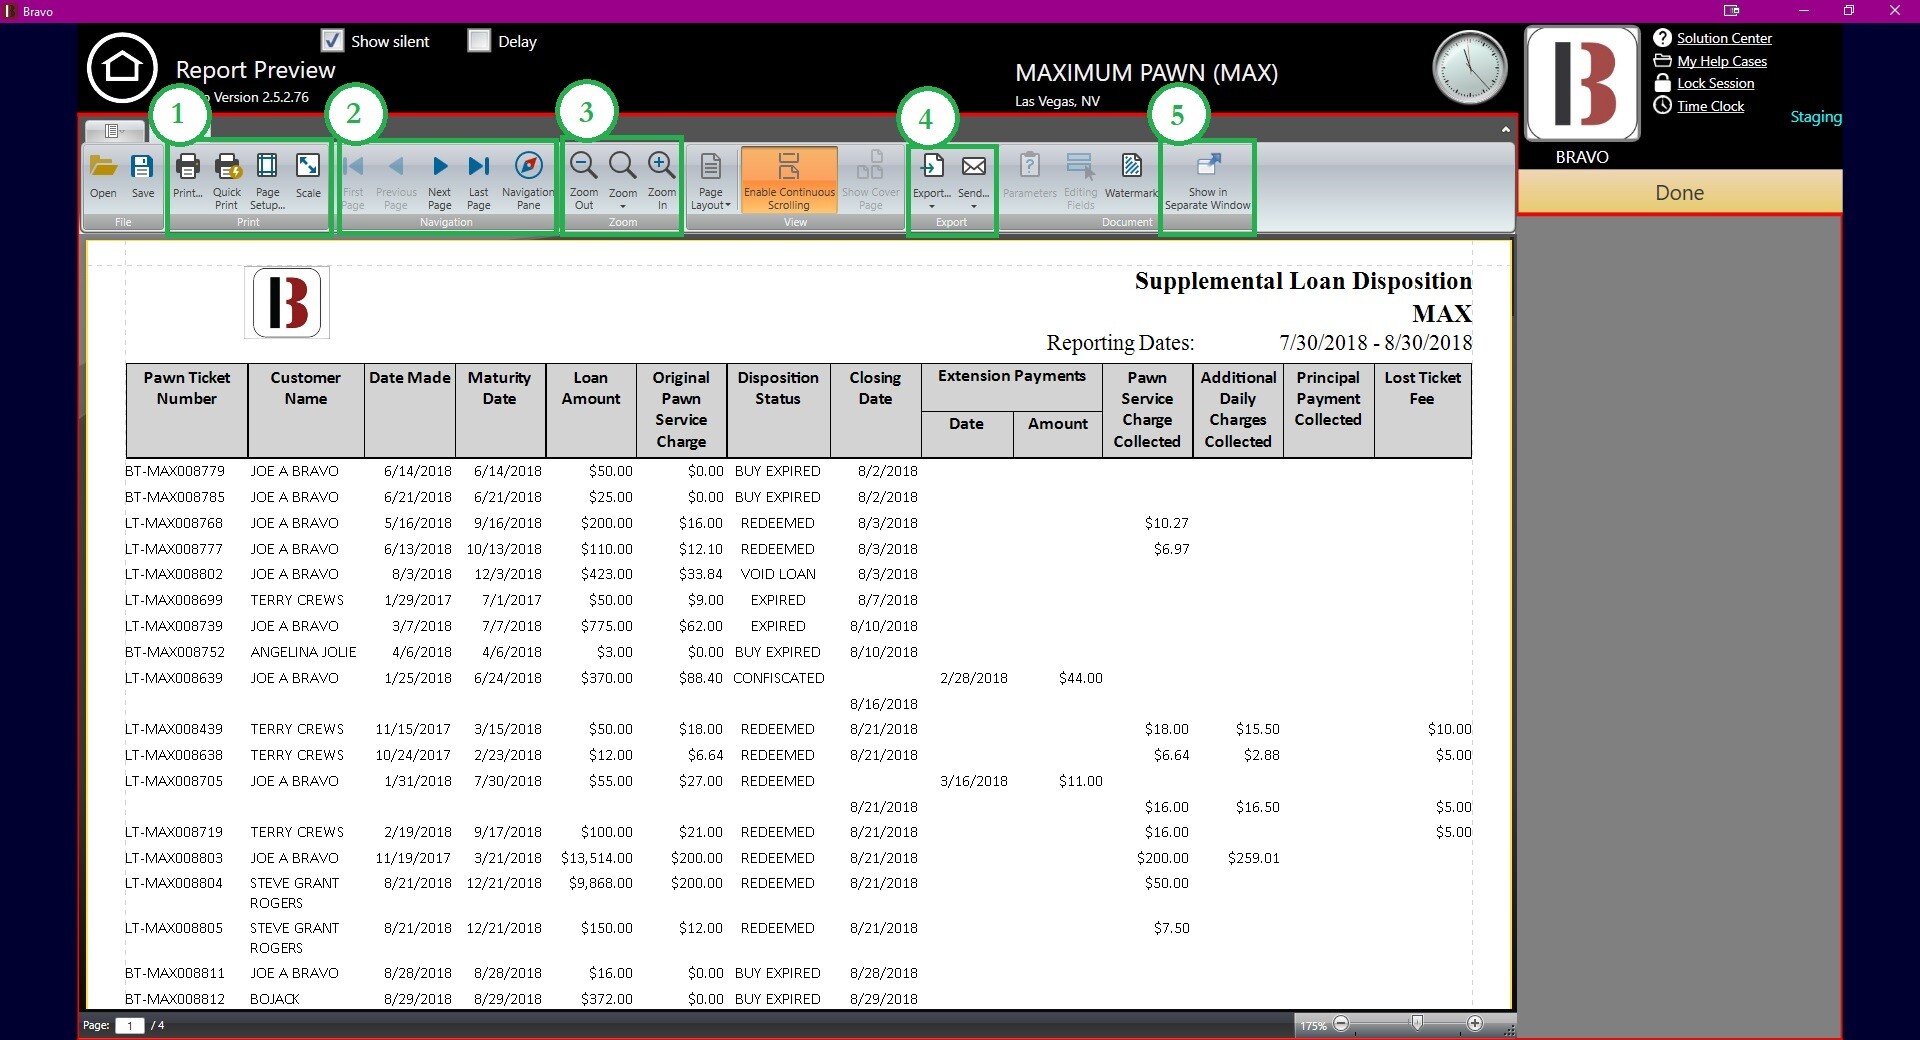Click the zoom slider handle at 175%
This screenshot has height=1040, width=1920.
click(x=1417, y=1023)
